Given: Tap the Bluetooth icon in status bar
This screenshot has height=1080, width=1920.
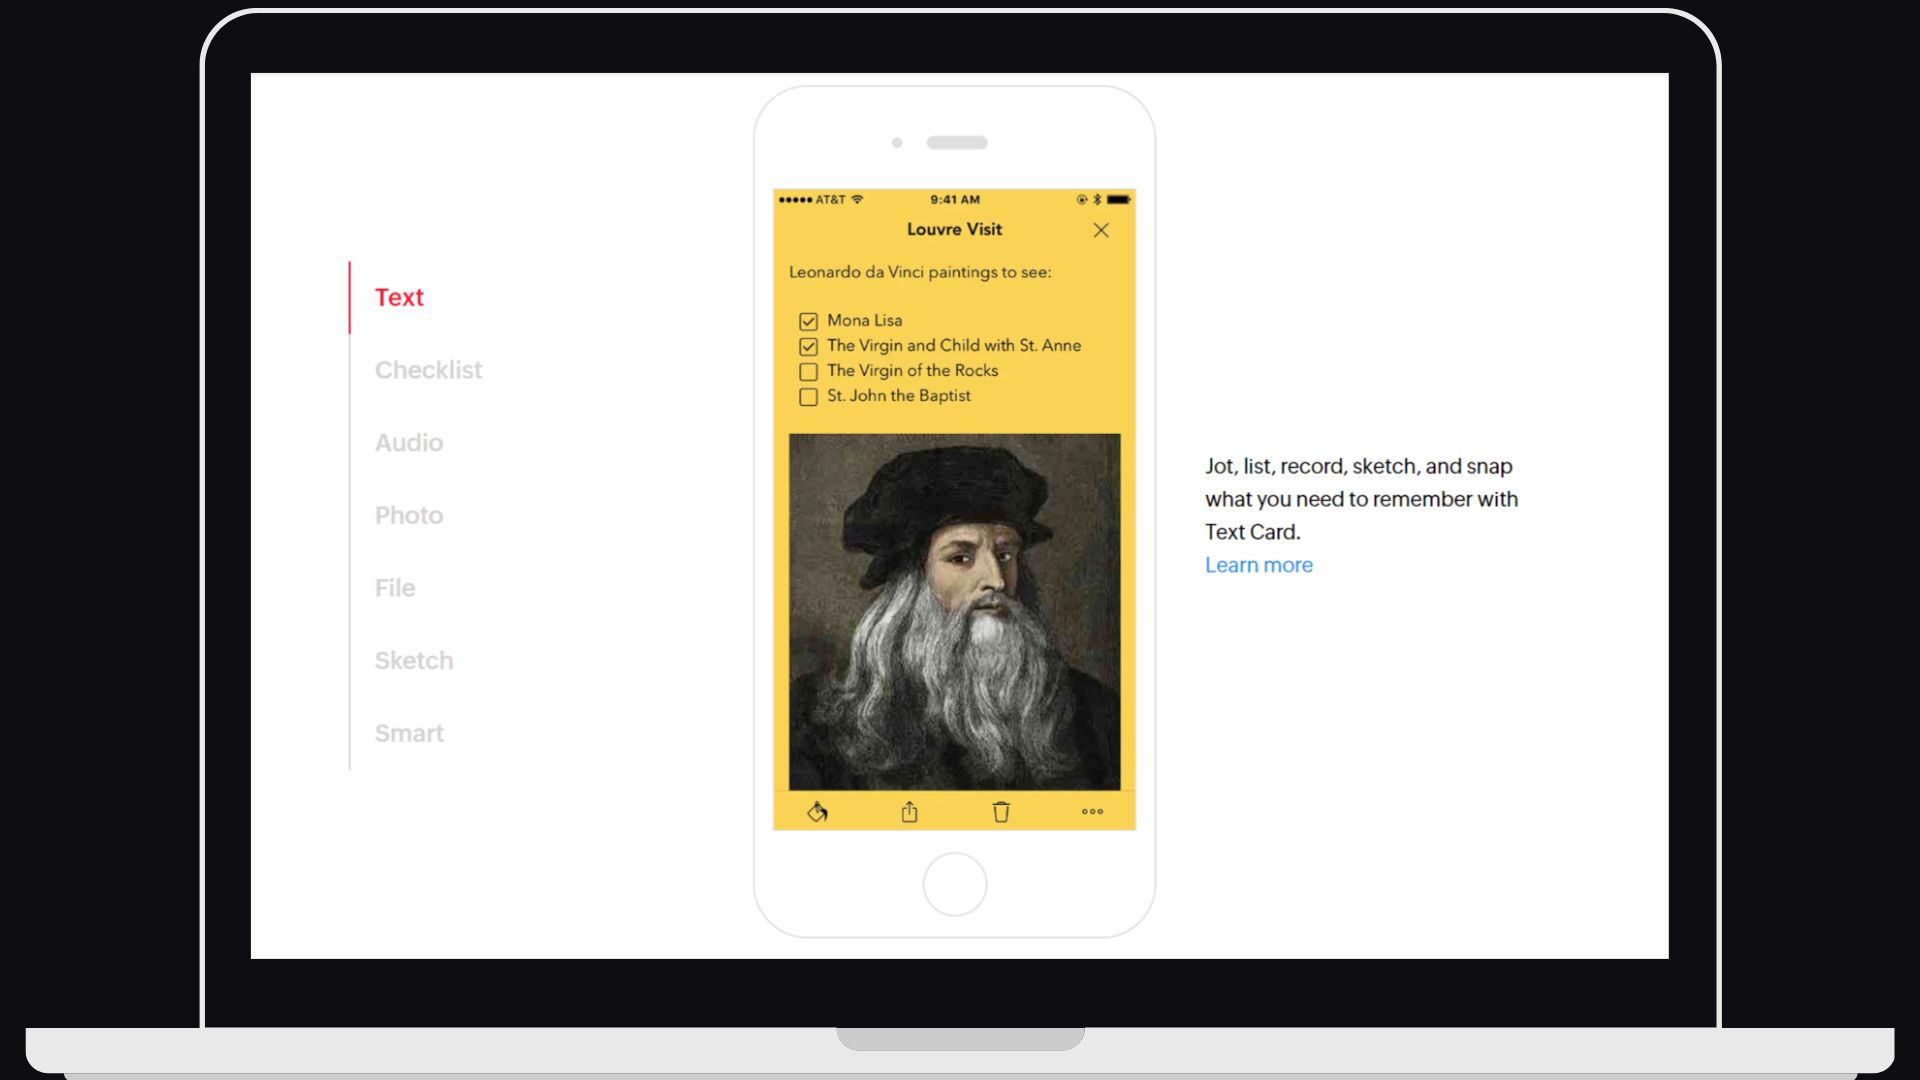Looking at the screenshot, I should pyautogui.click(x=1097, y=200).
